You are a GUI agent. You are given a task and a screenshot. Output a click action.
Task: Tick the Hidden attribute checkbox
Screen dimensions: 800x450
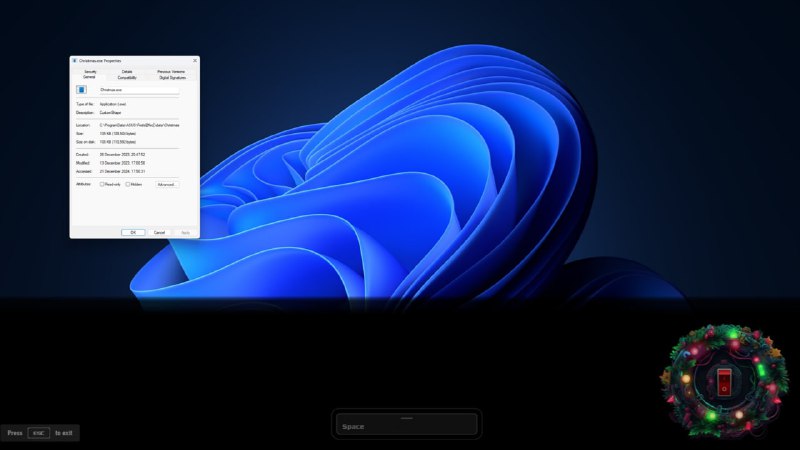(128, 184)
